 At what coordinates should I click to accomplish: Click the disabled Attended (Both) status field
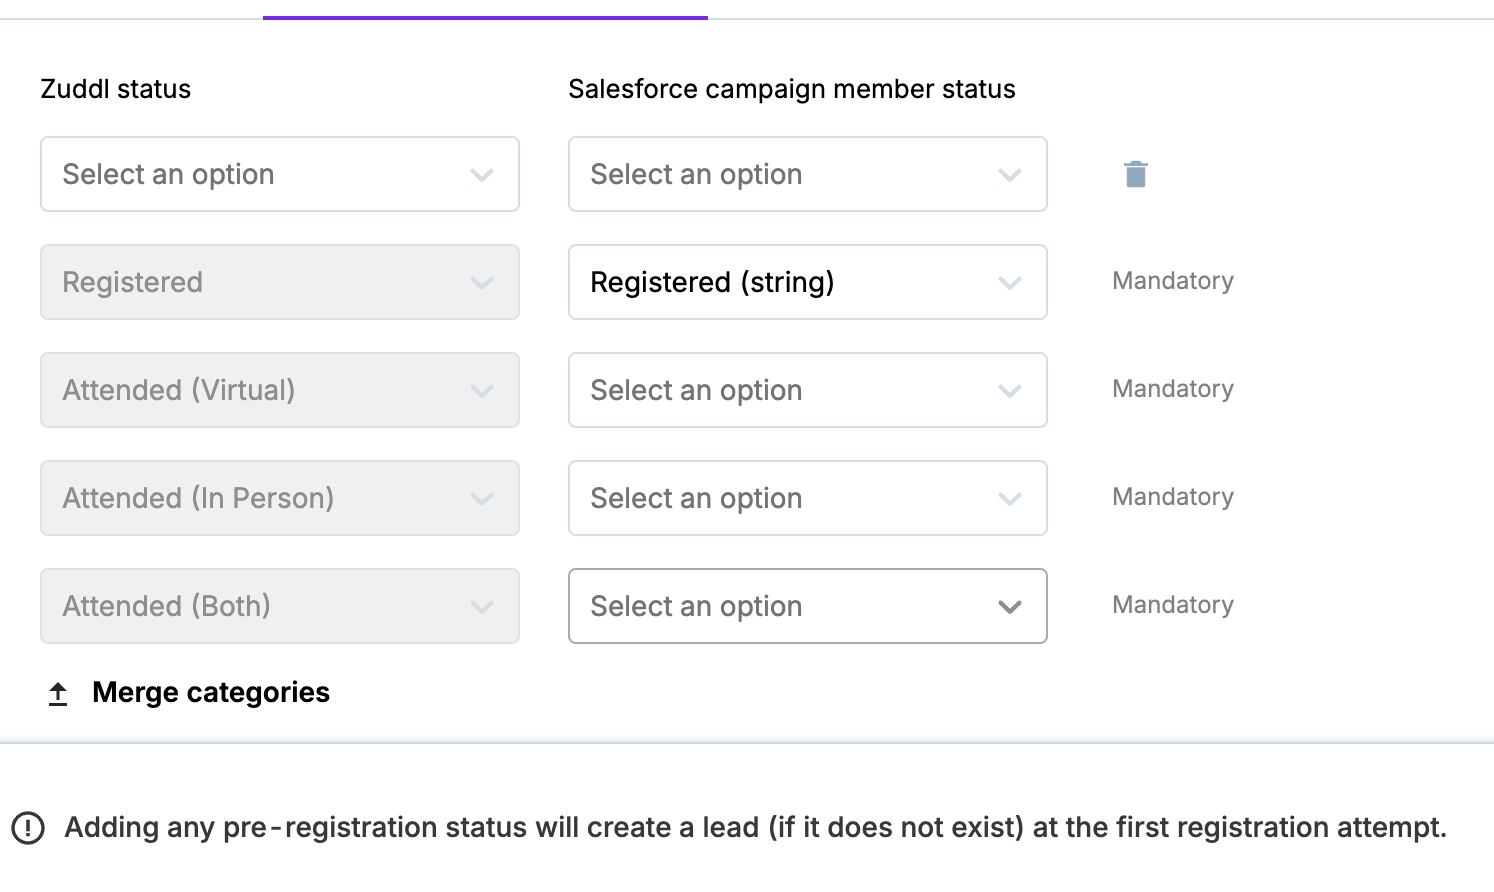pos(279,606)
